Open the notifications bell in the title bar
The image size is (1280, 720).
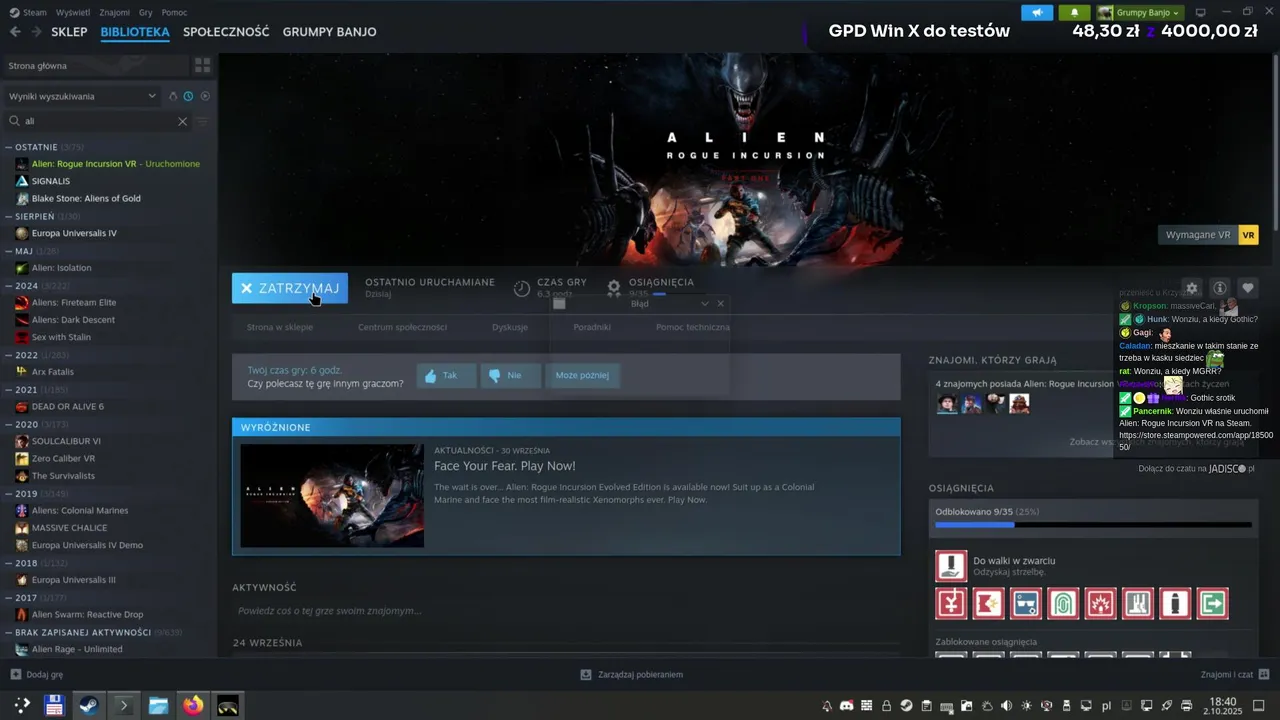pyautogui.click(x=1075, y=12)
